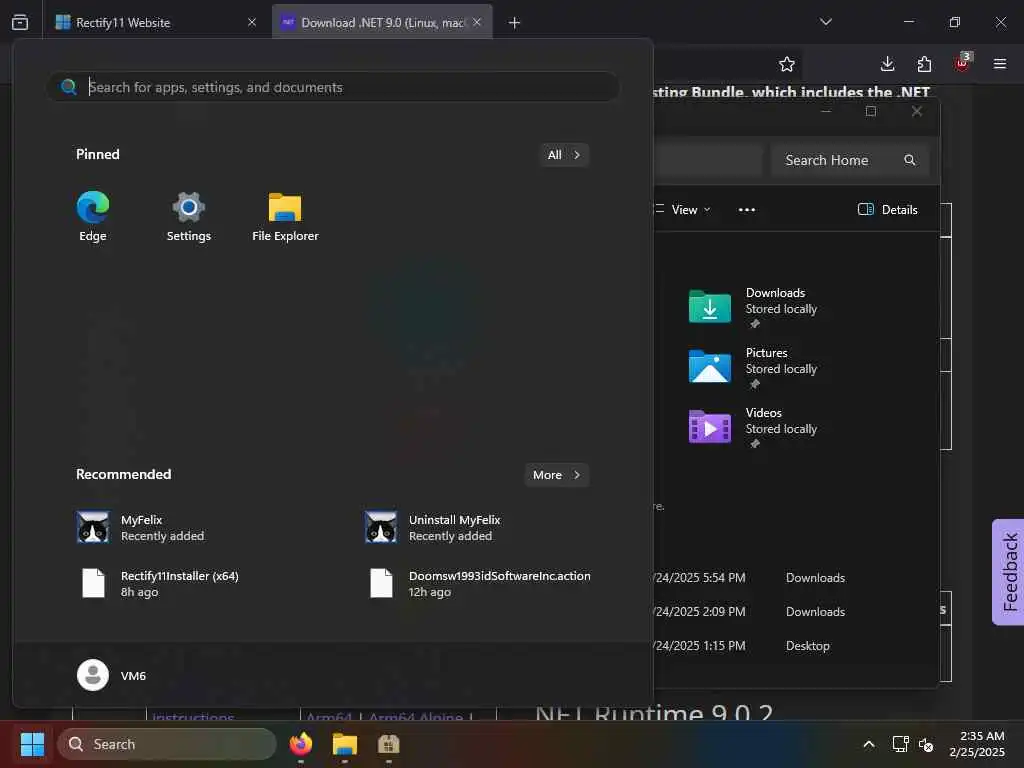The image size is (1024, 768).
Task: Open the Feedback tab on the webpage
Action: click(1009, 572)
